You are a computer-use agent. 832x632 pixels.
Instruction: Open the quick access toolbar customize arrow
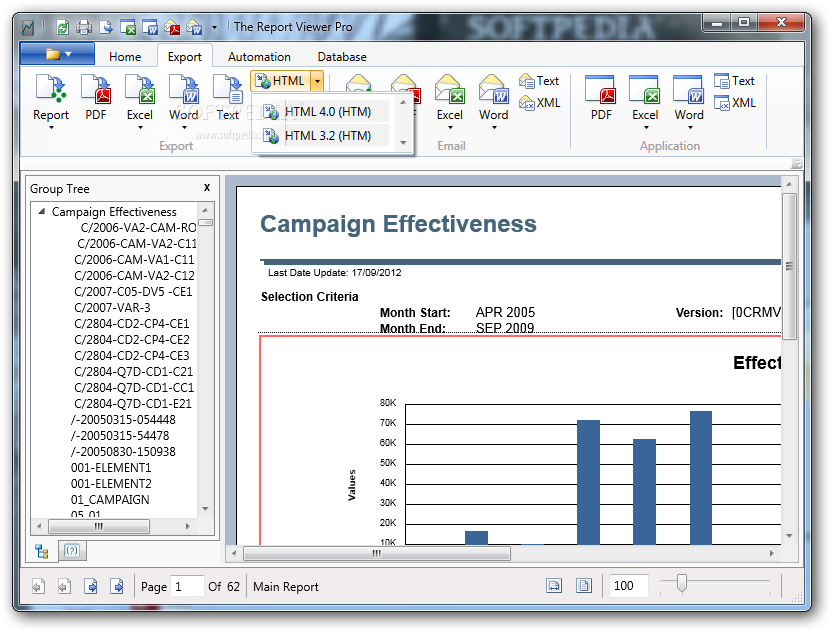click(214, 27)
